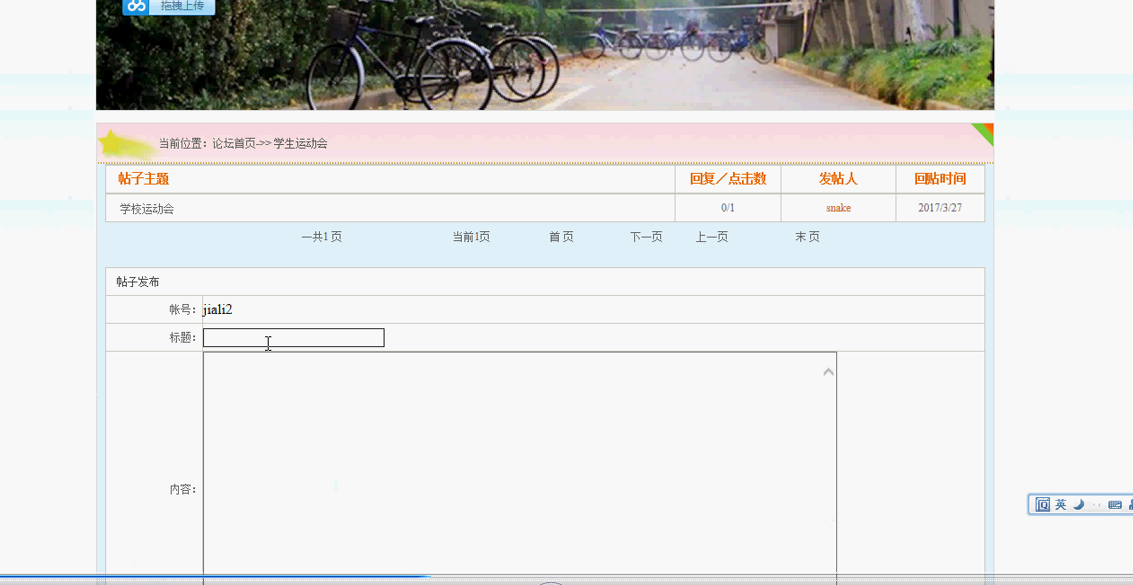Go to the 末页 last page

807,237
